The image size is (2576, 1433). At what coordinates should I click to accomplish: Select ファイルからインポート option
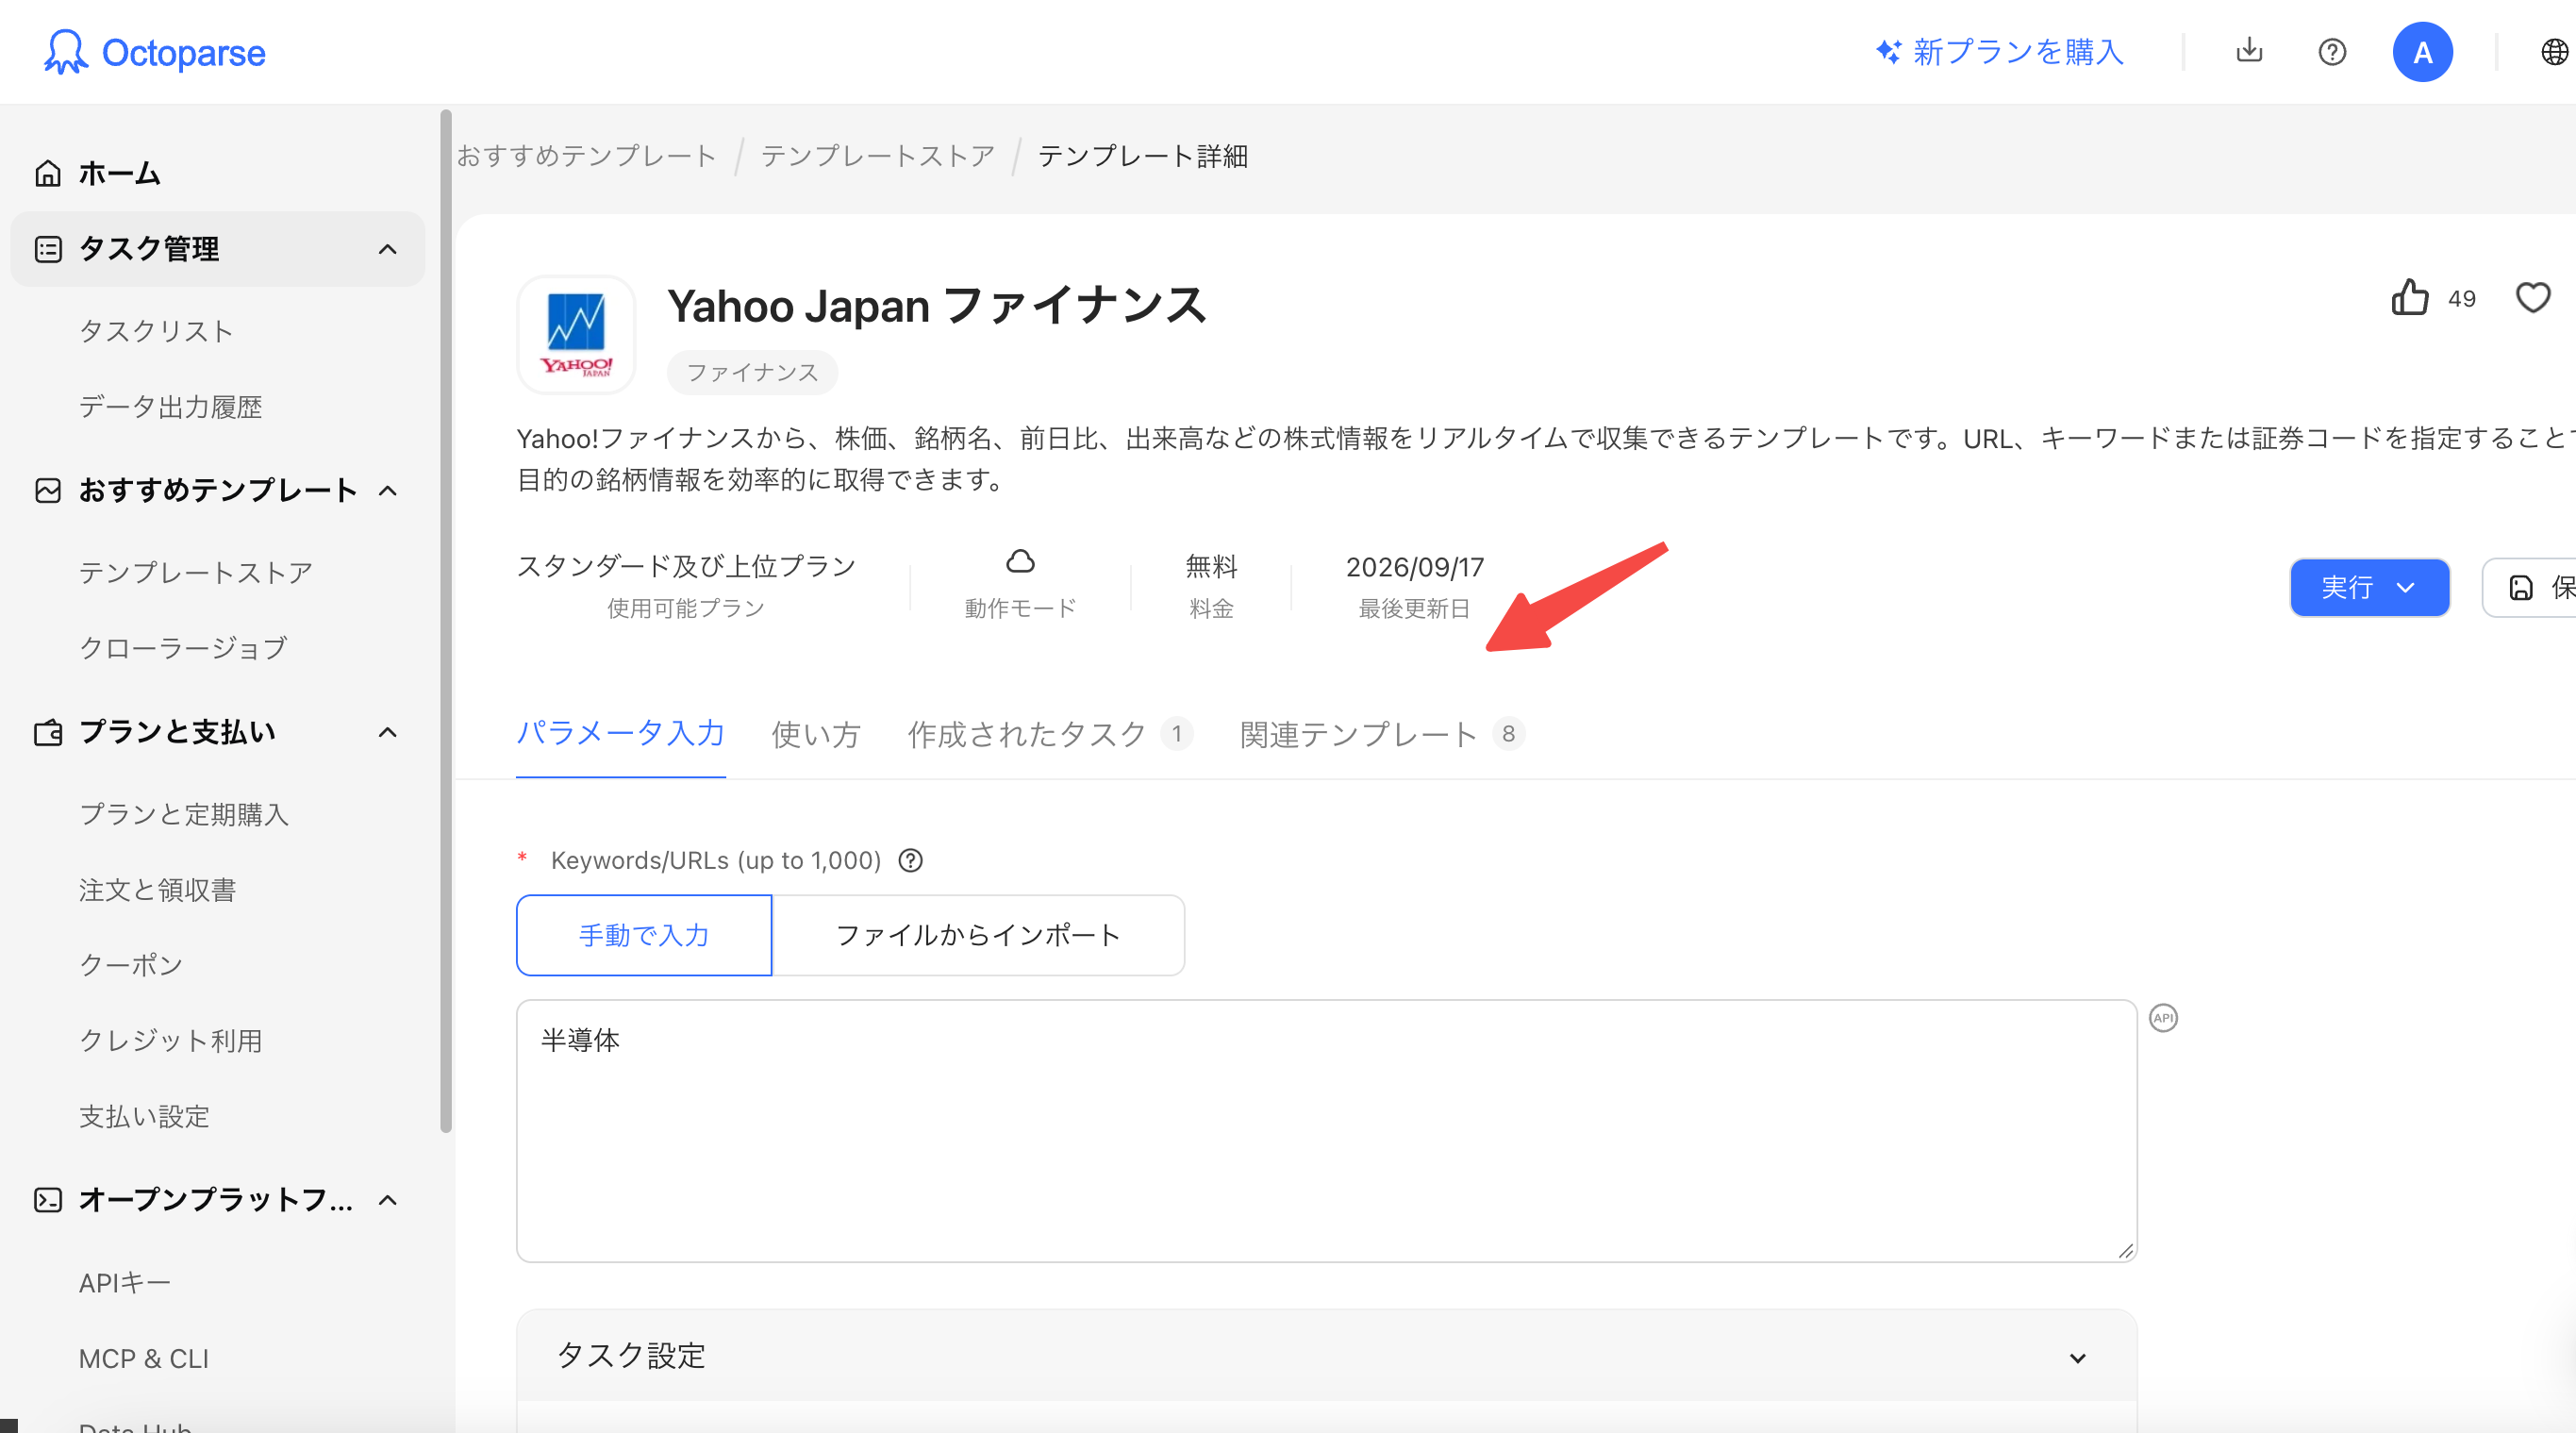coord(978,935)
